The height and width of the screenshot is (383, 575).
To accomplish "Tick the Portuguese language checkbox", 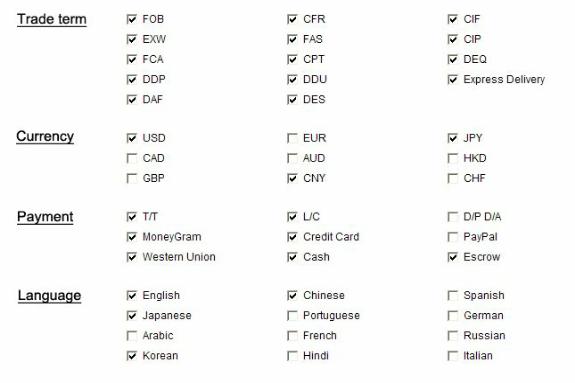I will [292, 315].
